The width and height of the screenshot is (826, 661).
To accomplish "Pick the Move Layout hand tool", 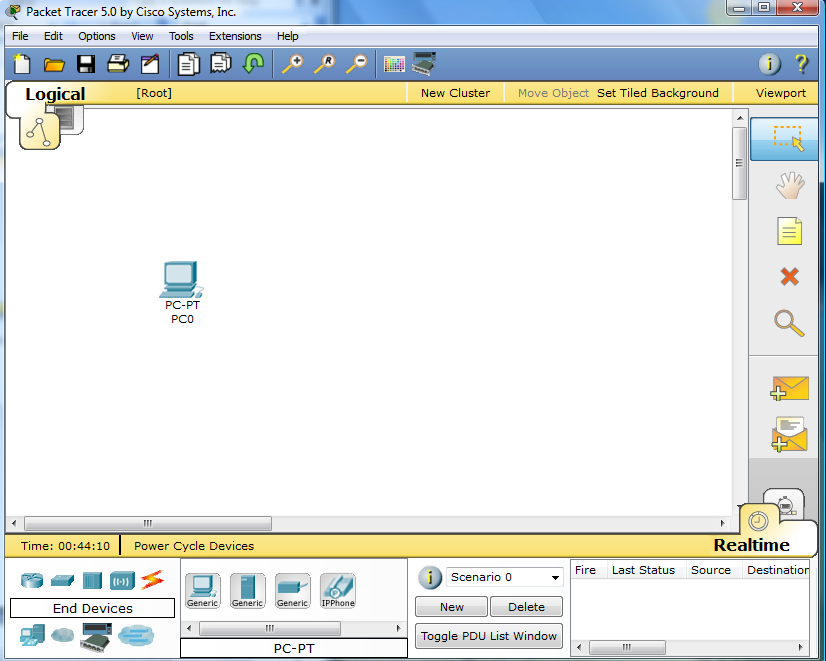I will (790, 185).
